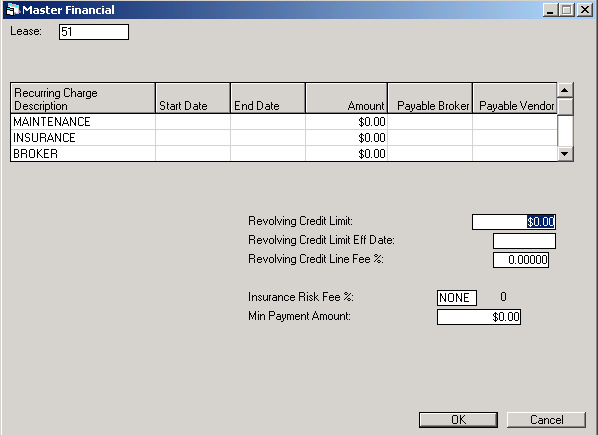Maximize the Master Financial window
The width and height of the screenshot is (598, 435).
pyautogui.click(x=567, y=10)
